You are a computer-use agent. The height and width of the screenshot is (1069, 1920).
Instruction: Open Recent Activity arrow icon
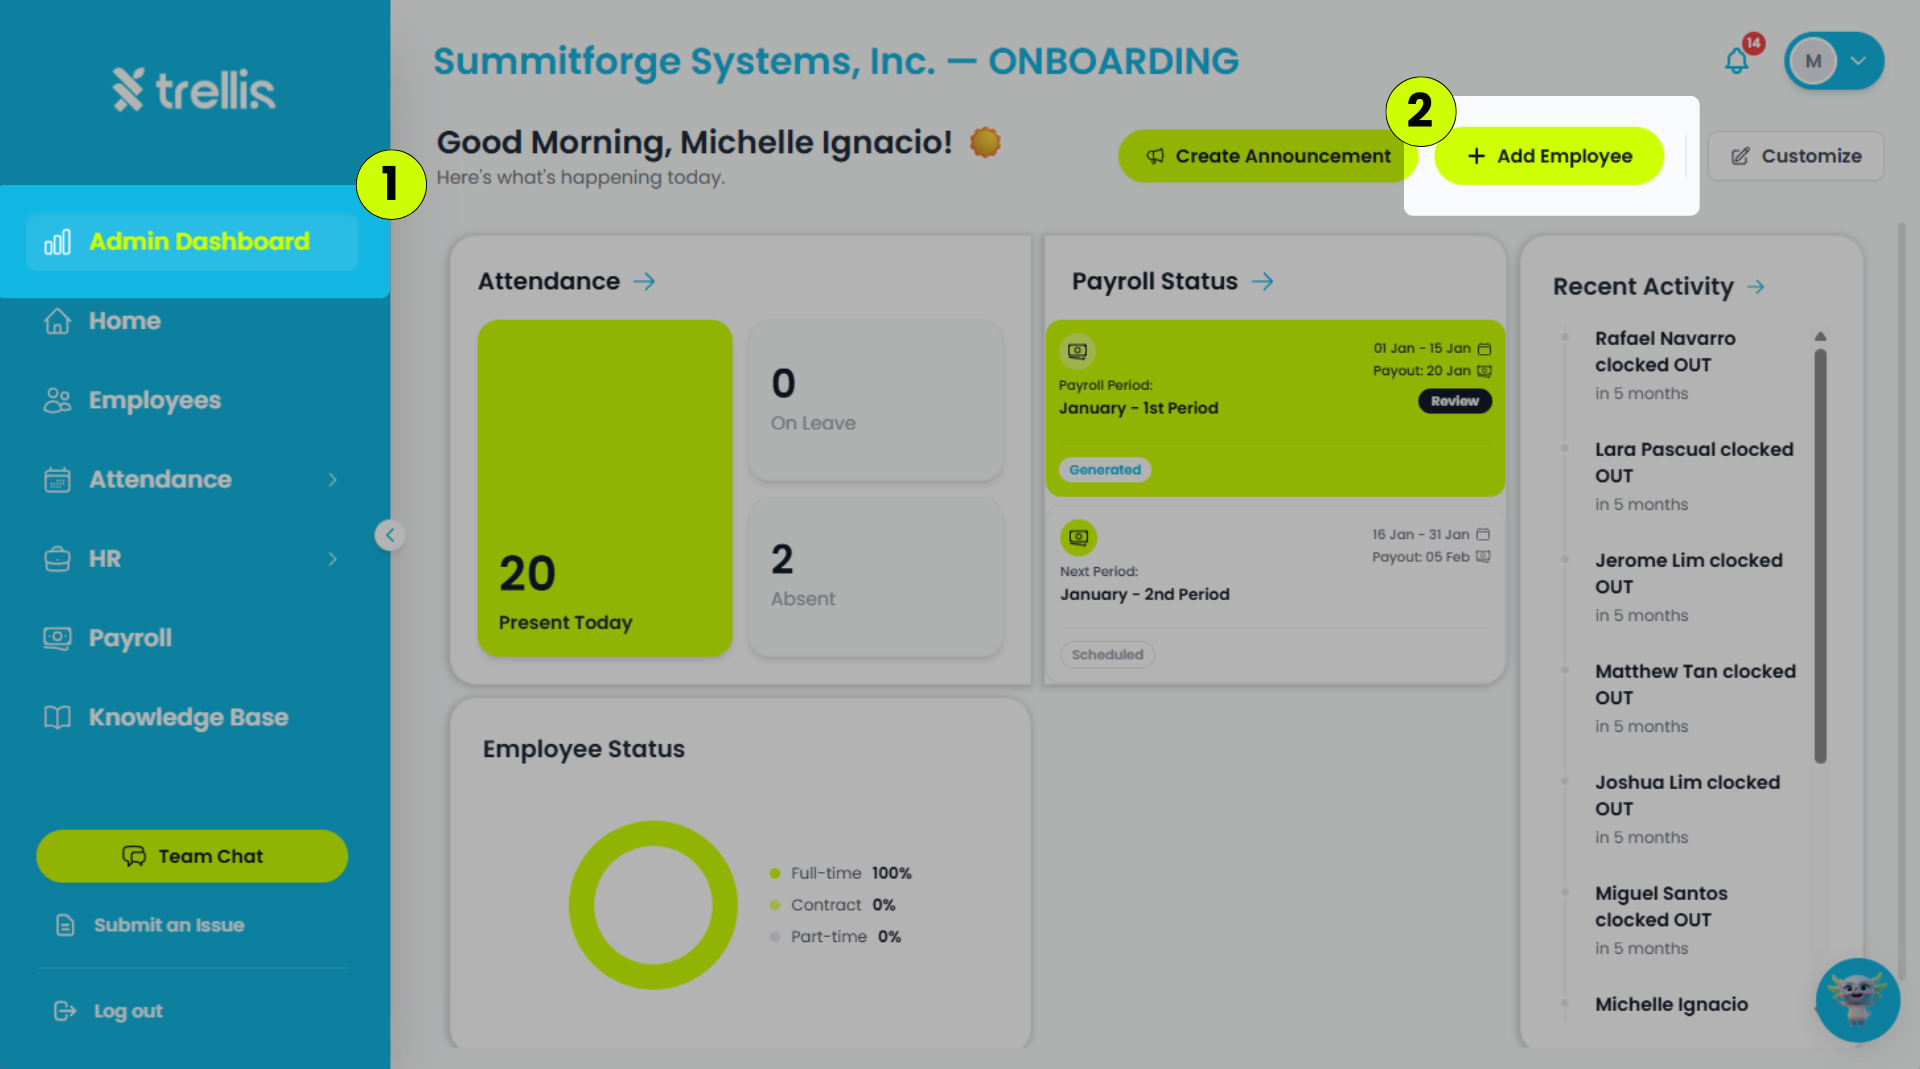[1756, 287]
